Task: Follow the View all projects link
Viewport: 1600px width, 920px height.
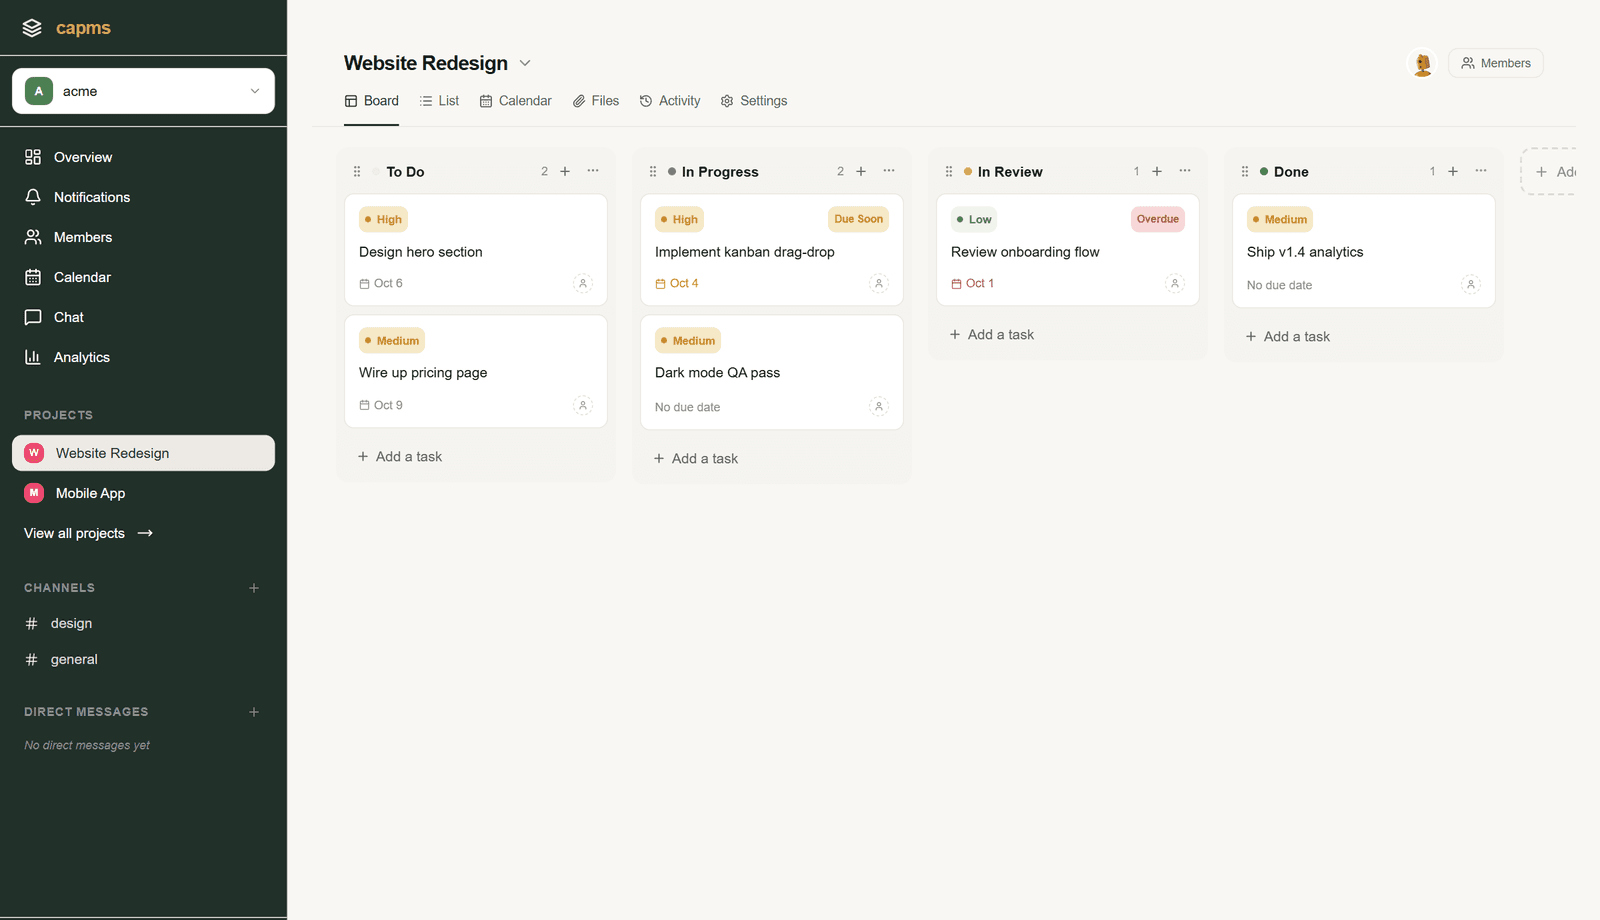Action: [x=88, y=533]
